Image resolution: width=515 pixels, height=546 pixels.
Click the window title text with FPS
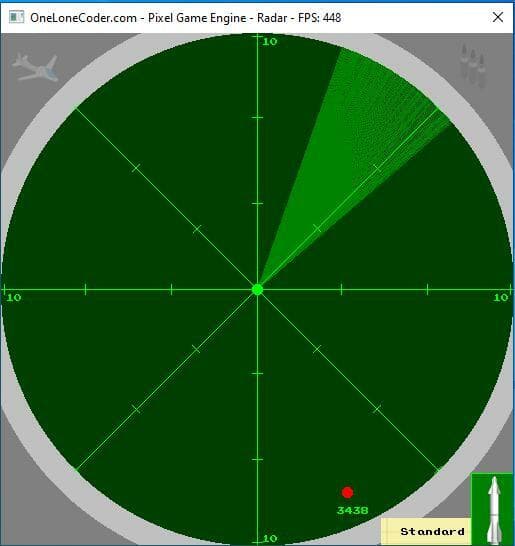185,17
